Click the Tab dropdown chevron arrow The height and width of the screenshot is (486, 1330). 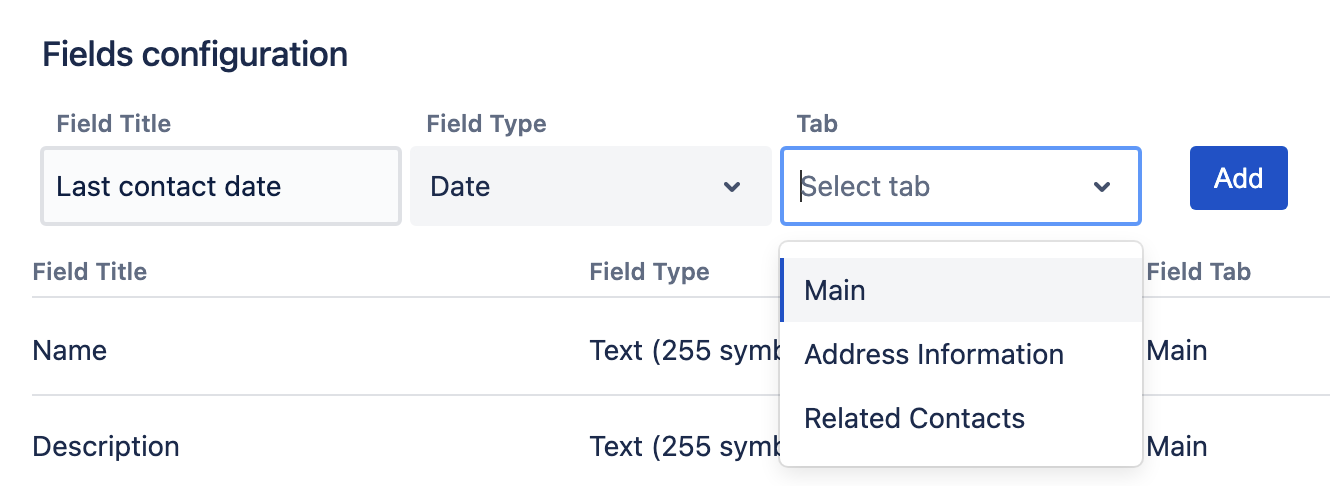pos(1102,187)
